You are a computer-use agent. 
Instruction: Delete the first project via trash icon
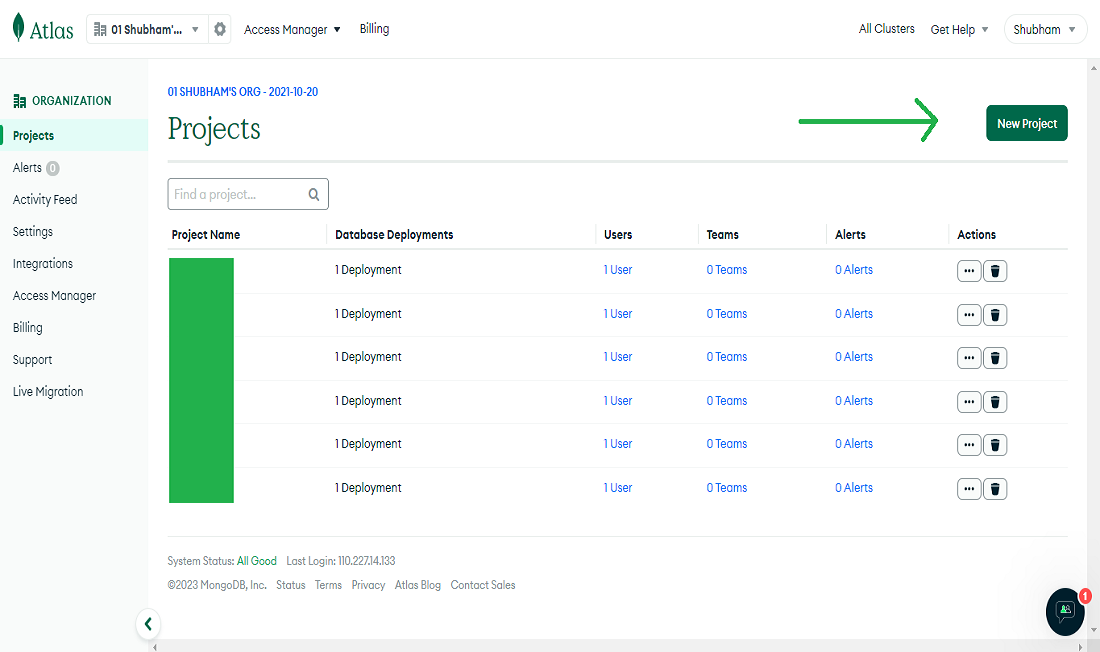click(x=995, y=271)
